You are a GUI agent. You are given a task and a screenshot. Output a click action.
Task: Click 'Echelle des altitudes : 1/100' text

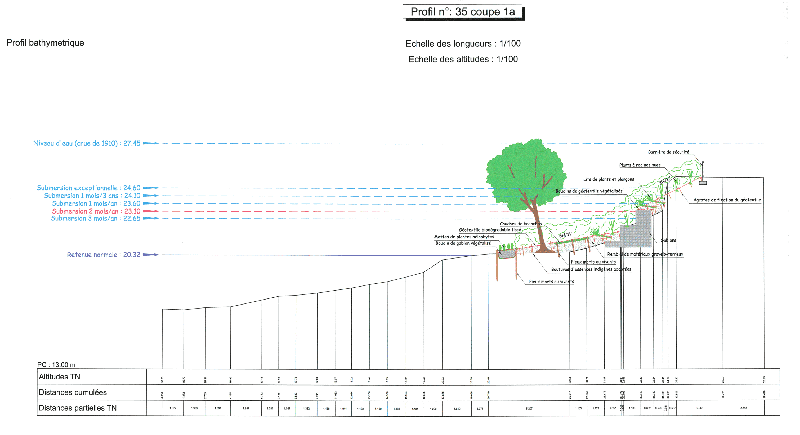463,59
